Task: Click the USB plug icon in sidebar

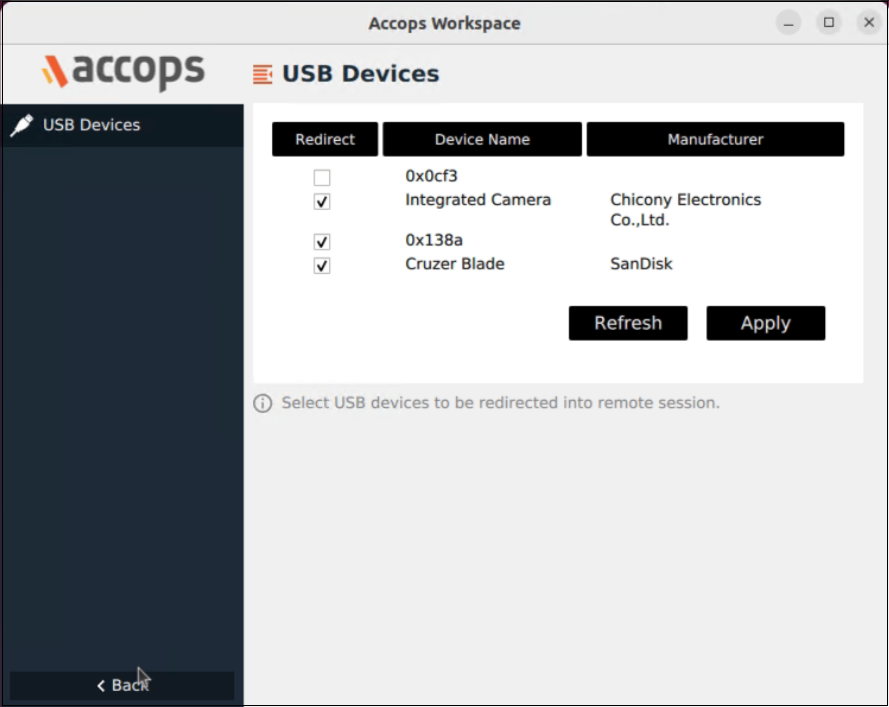Action: 21,125
